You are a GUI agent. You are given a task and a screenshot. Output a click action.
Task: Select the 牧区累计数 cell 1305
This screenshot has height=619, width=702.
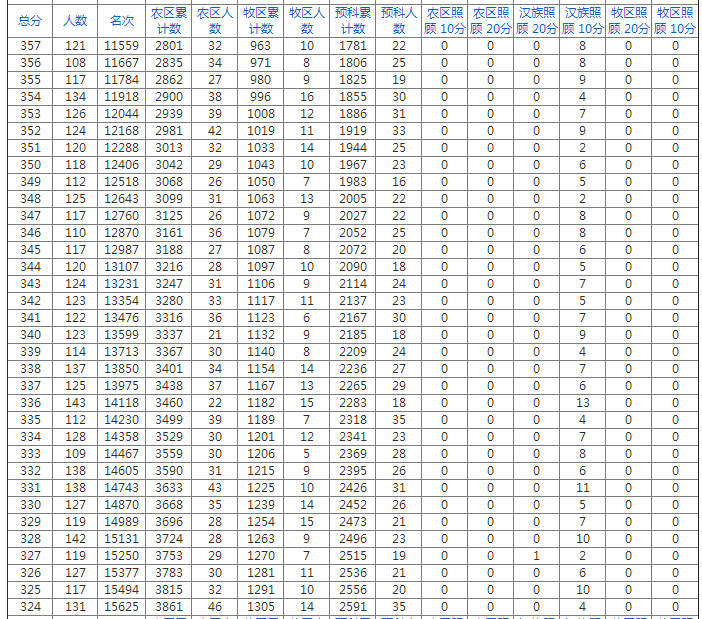(x=261, y=607)
